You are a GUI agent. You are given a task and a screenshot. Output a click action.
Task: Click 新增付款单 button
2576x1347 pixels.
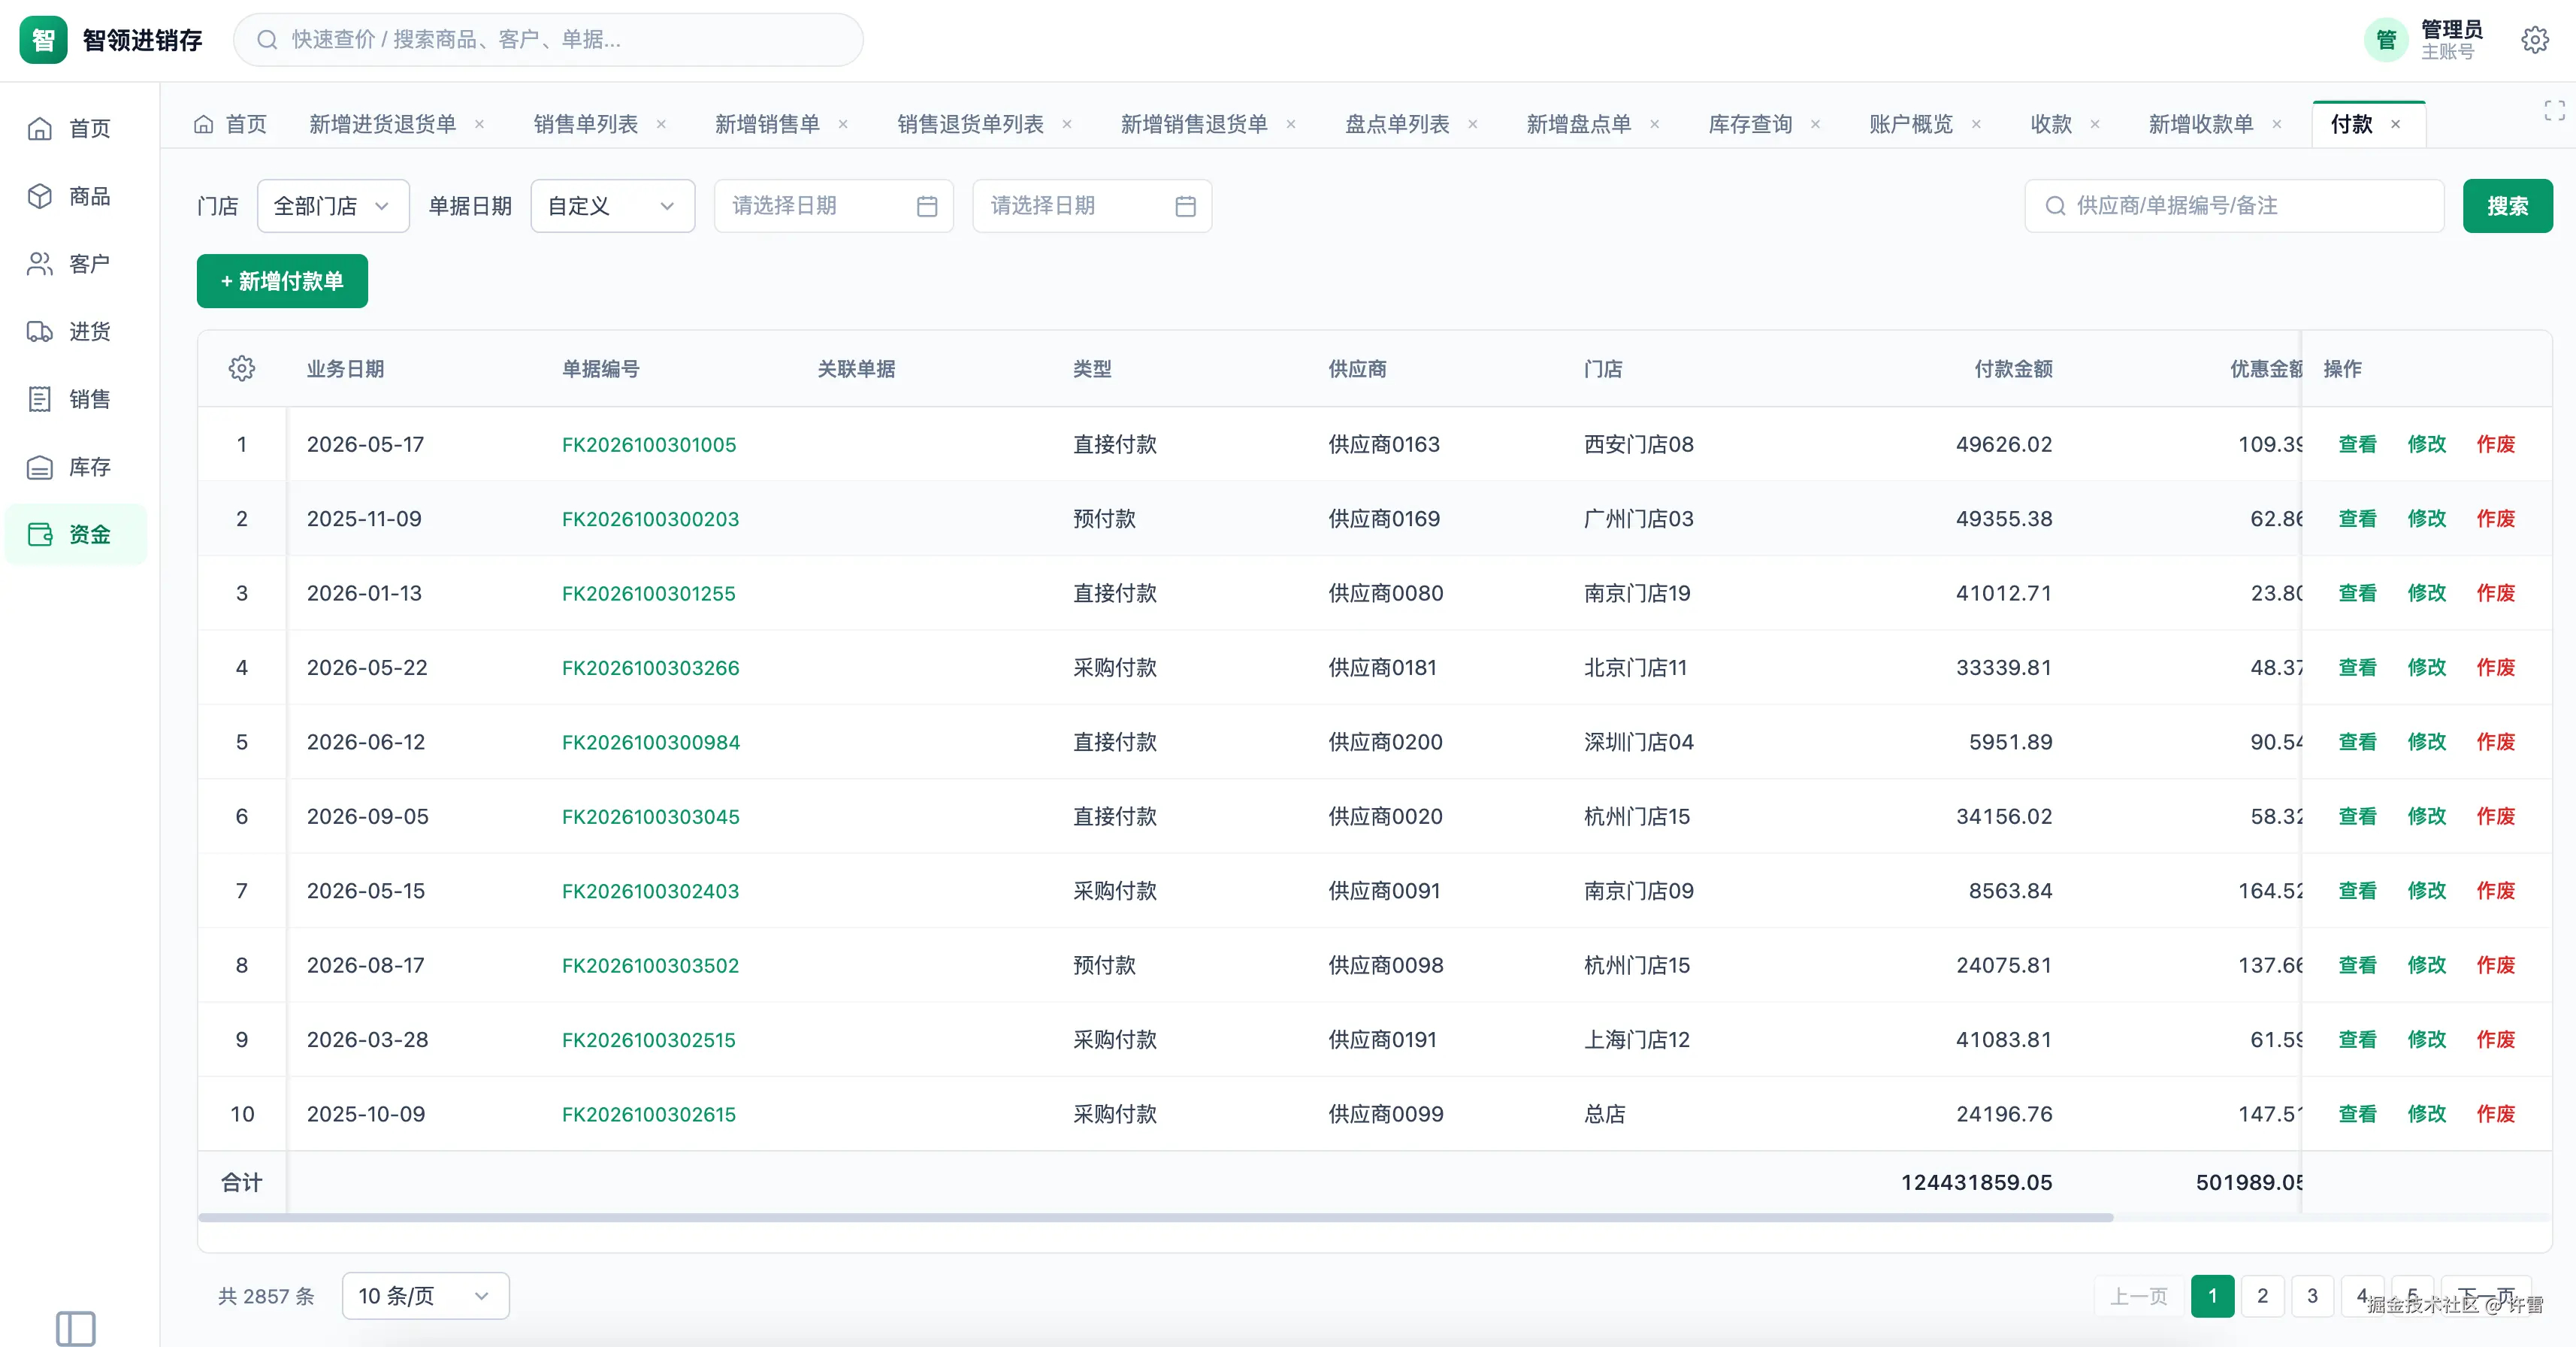[x=282, y=281]
